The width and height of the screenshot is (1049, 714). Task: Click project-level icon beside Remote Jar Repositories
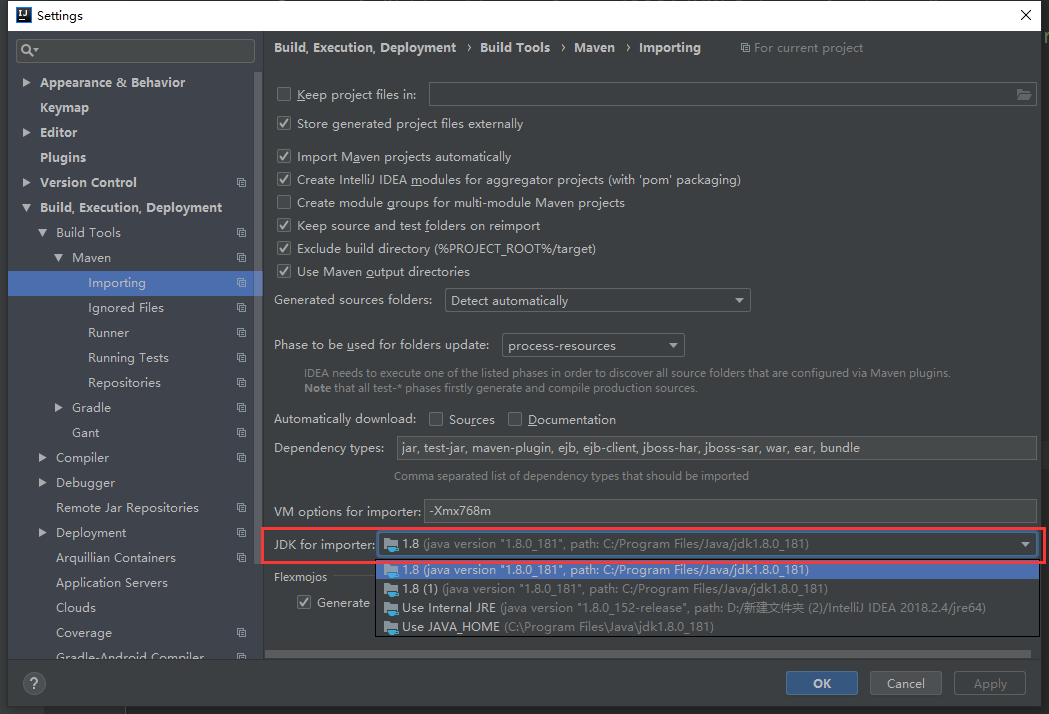pyautogui.click(x=242, y=508)
